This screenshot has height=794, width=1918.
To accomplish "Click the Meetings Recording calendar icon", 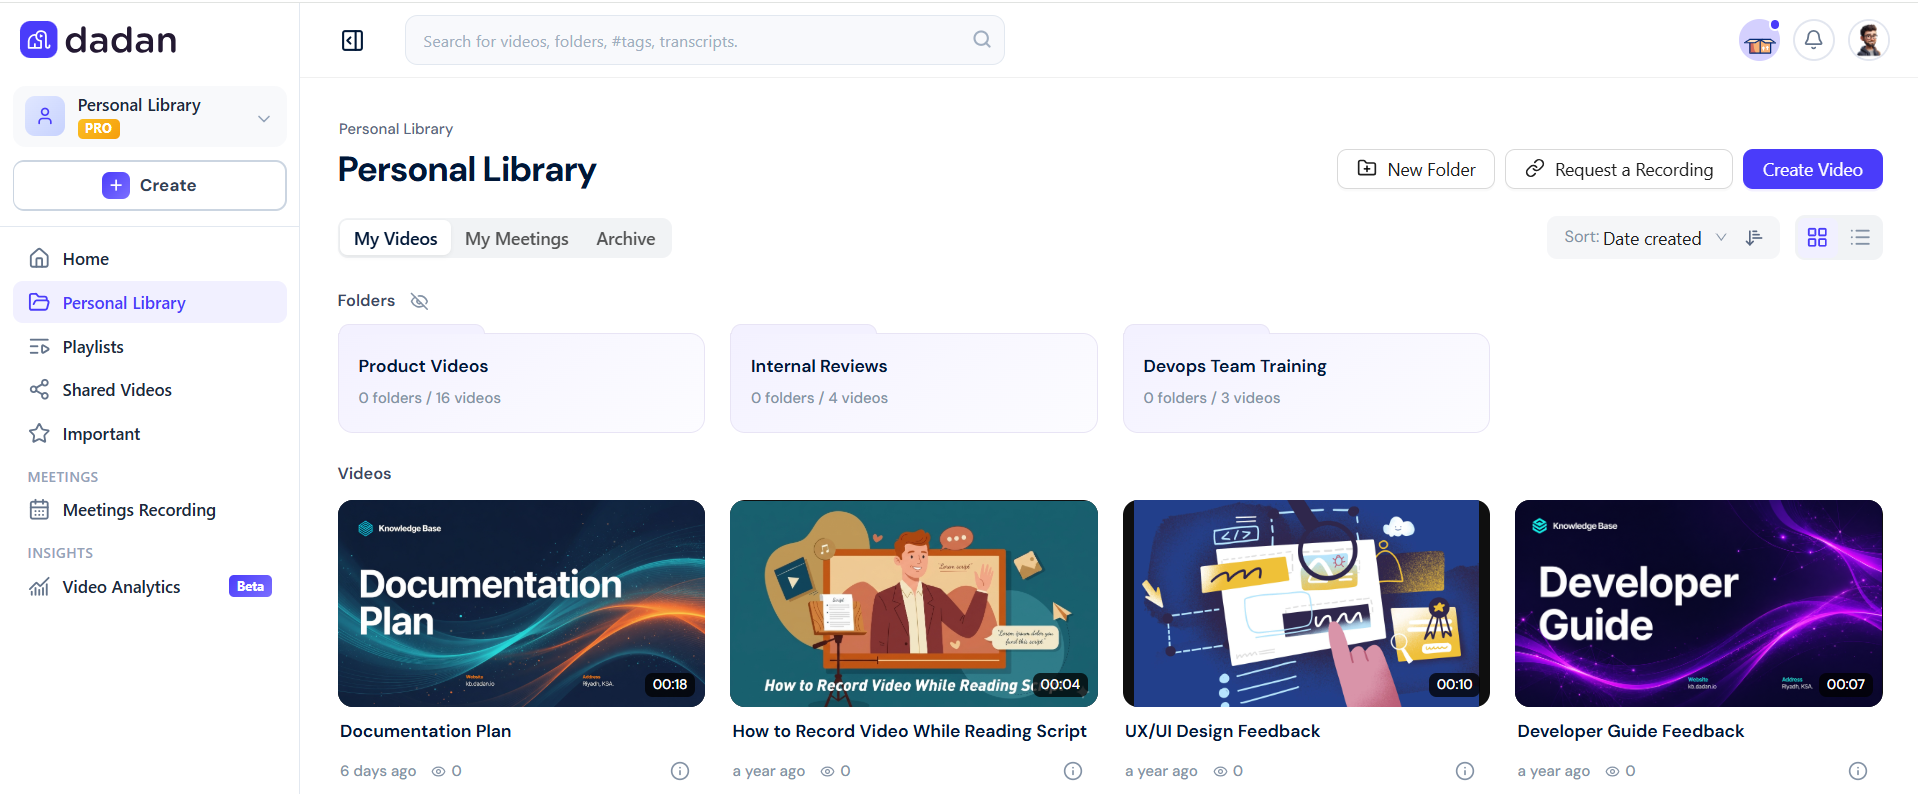I will tap(39, 509).
